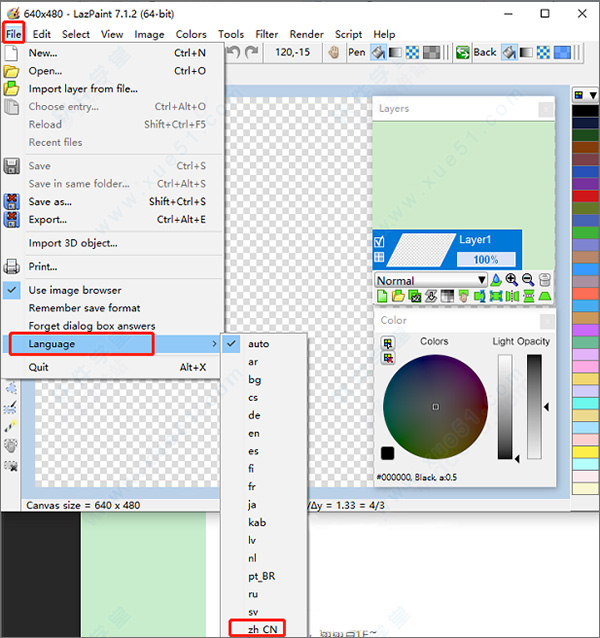Zoom out on layer stack icon

click(x=528, y=280)
